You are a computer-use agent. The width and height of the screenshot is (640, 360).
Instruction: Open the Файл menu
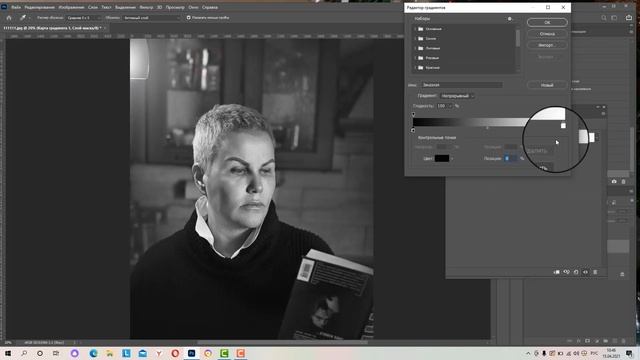pyautogui.click(x=16, y=7)
